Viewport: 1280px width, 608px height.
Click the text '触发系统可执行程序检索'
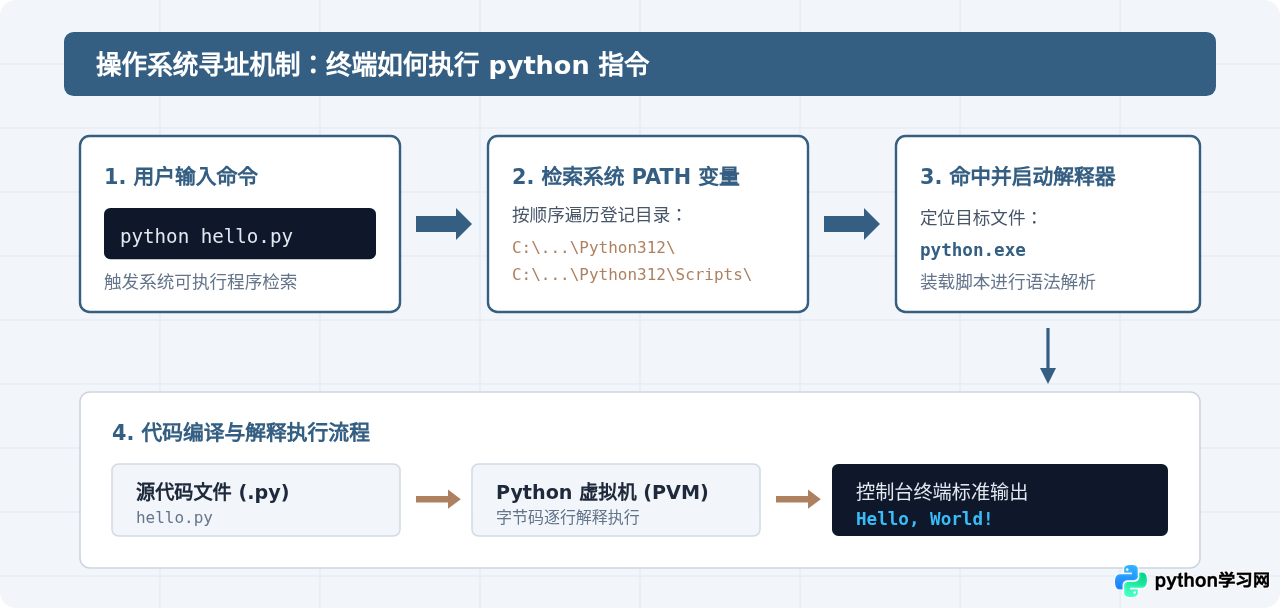[x=200, y=282]
